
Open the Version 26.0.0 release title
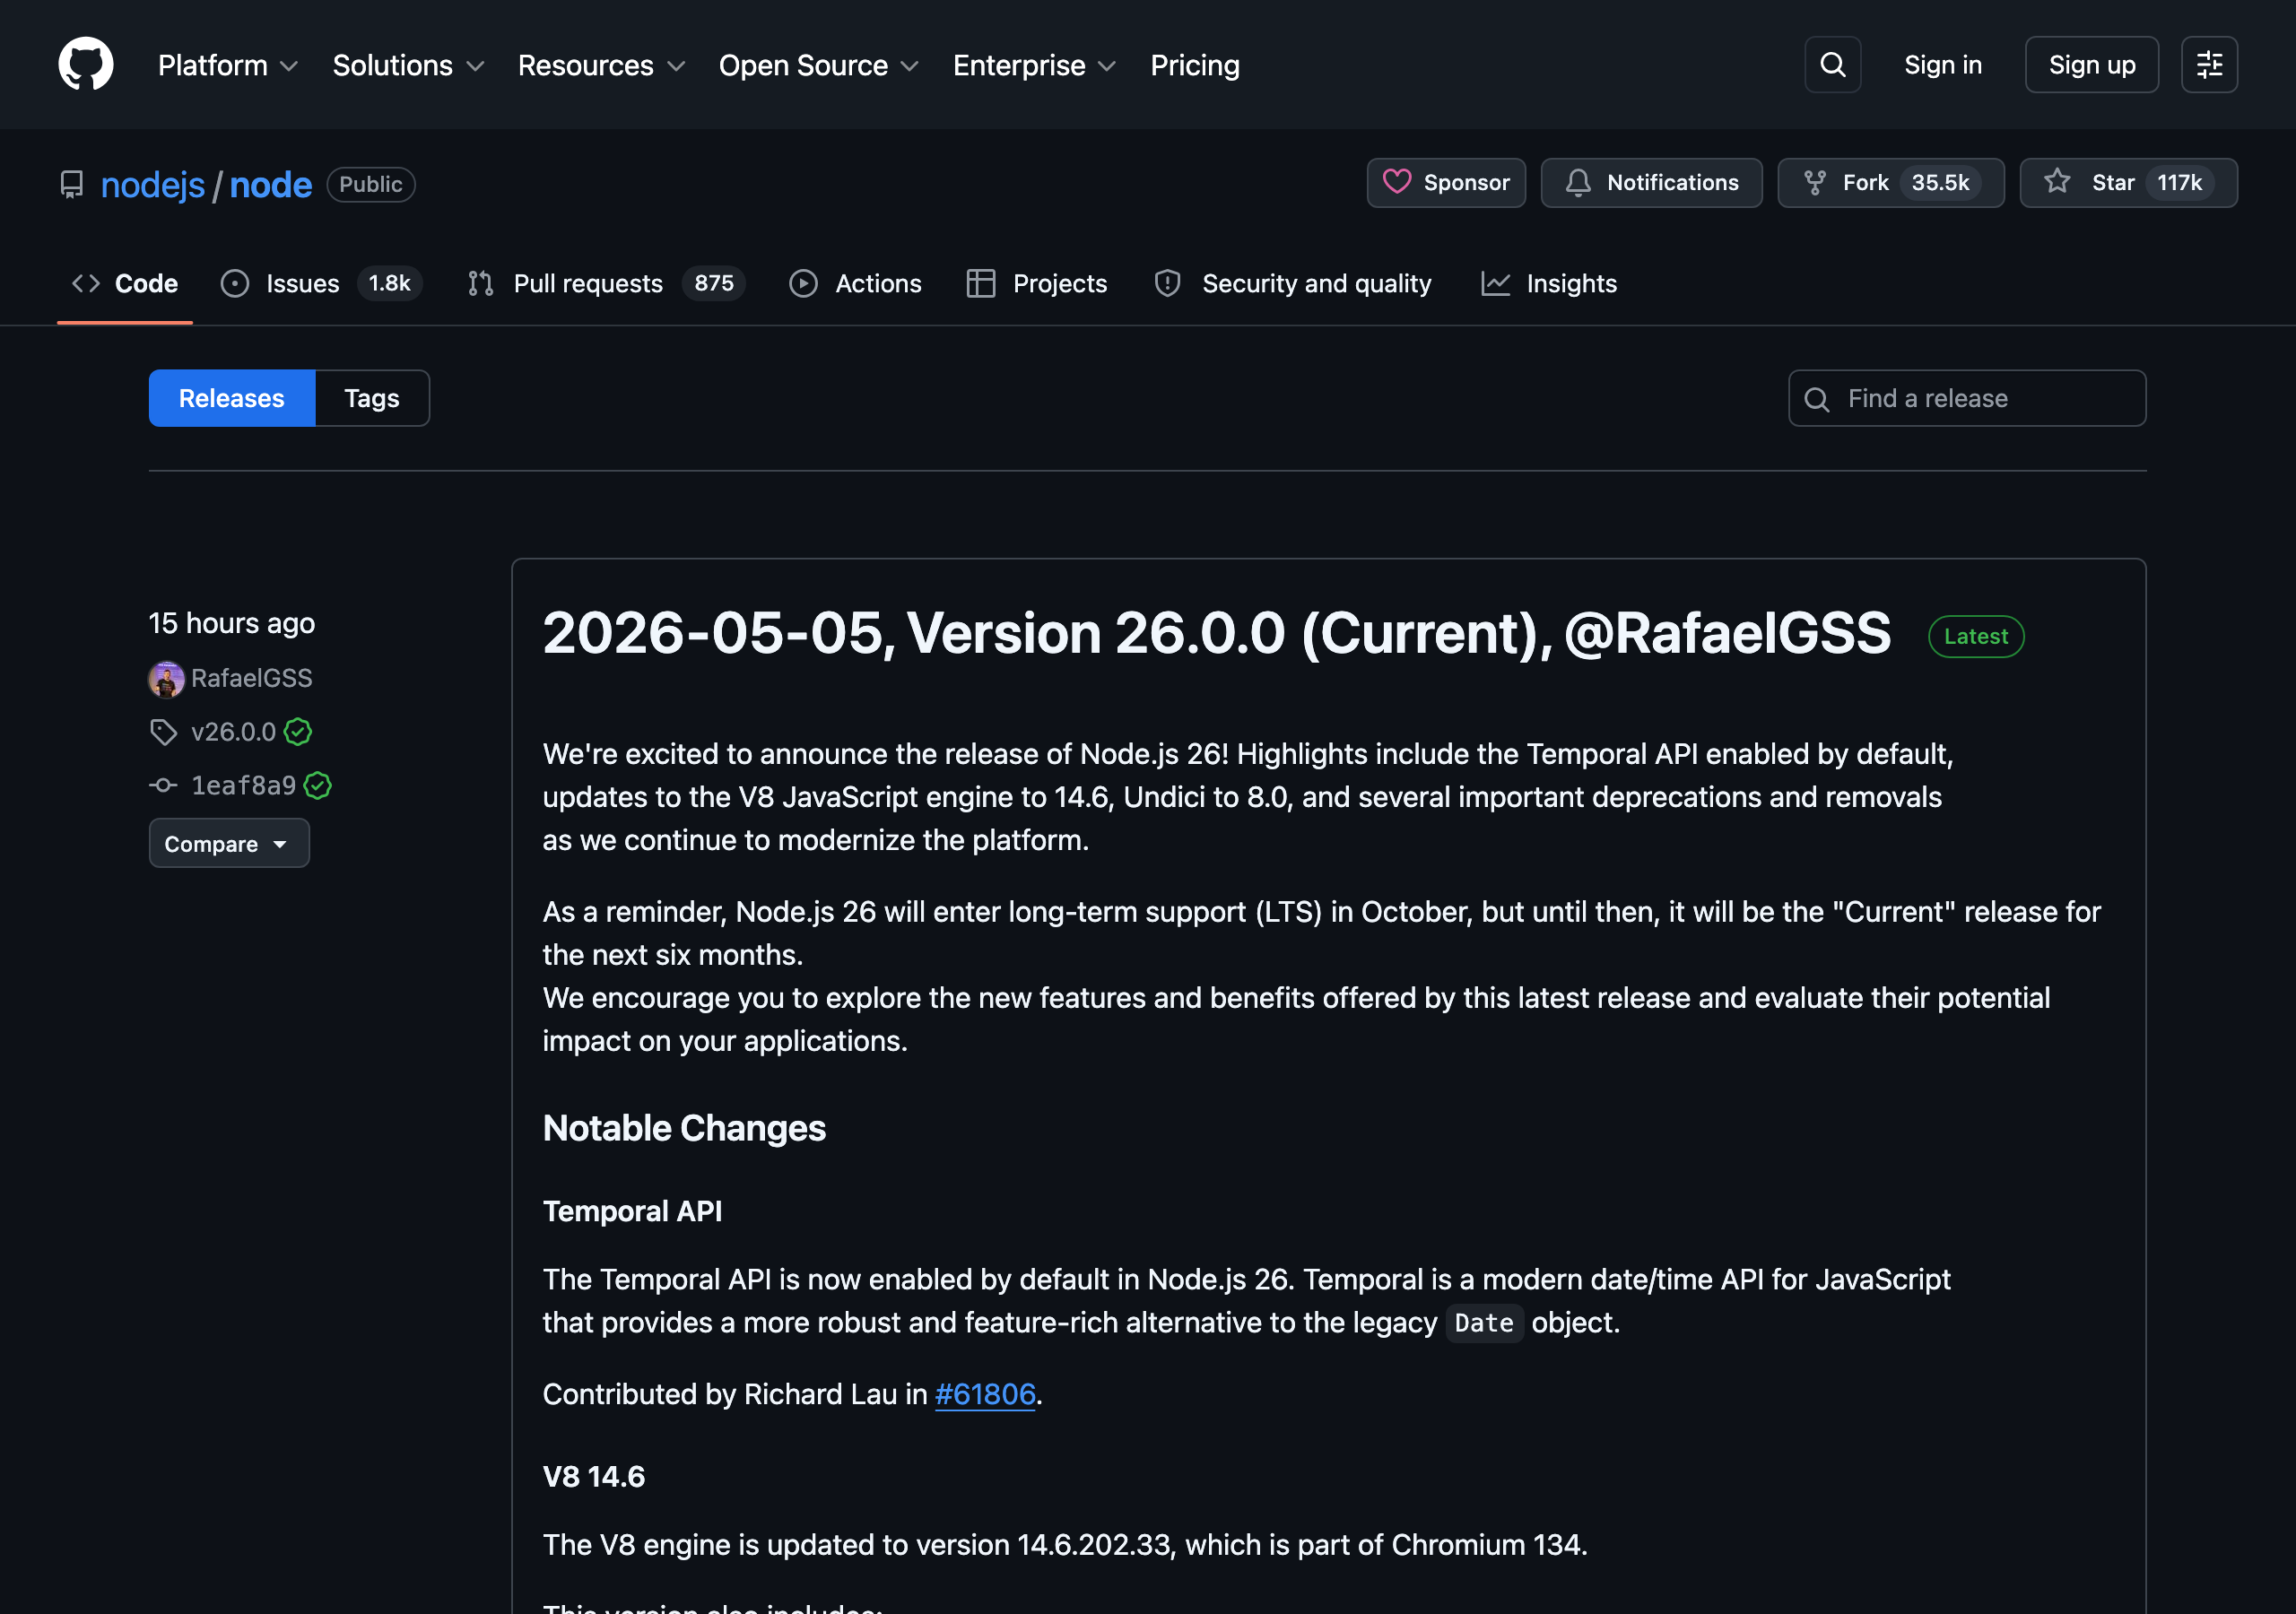tap(1217, 633)
